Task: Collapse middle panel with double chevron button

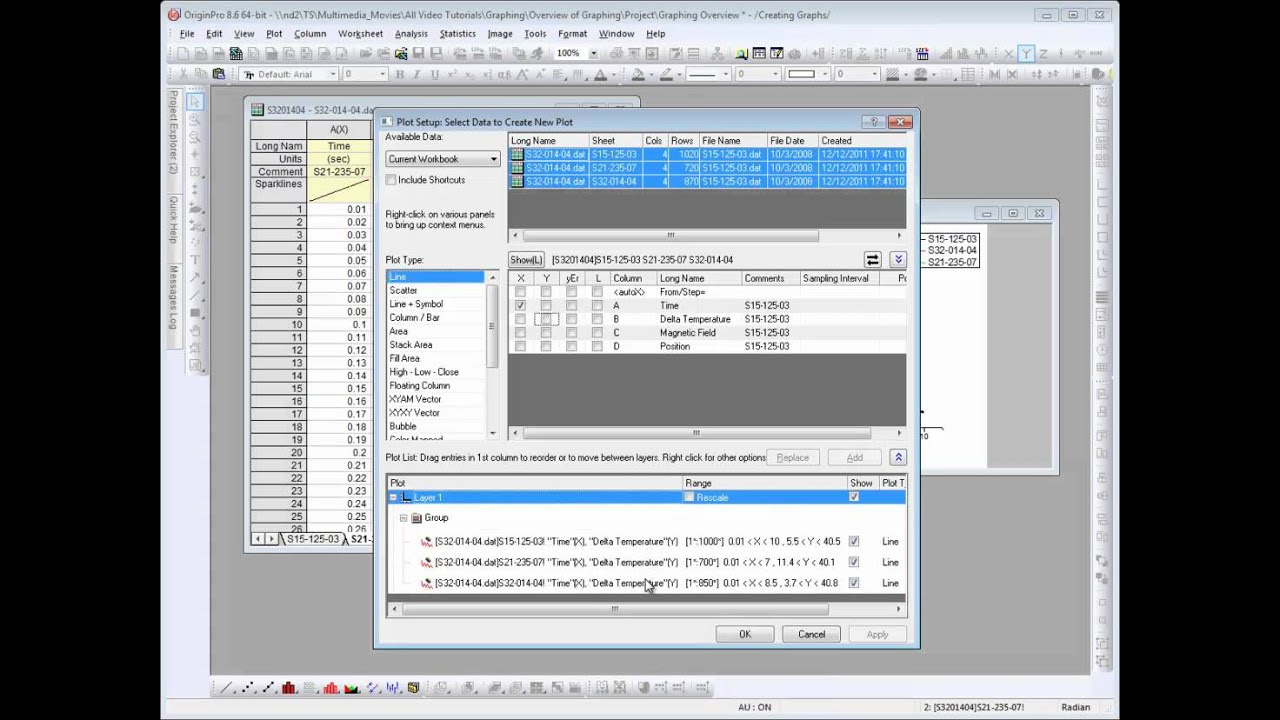Action: point(898,260)
